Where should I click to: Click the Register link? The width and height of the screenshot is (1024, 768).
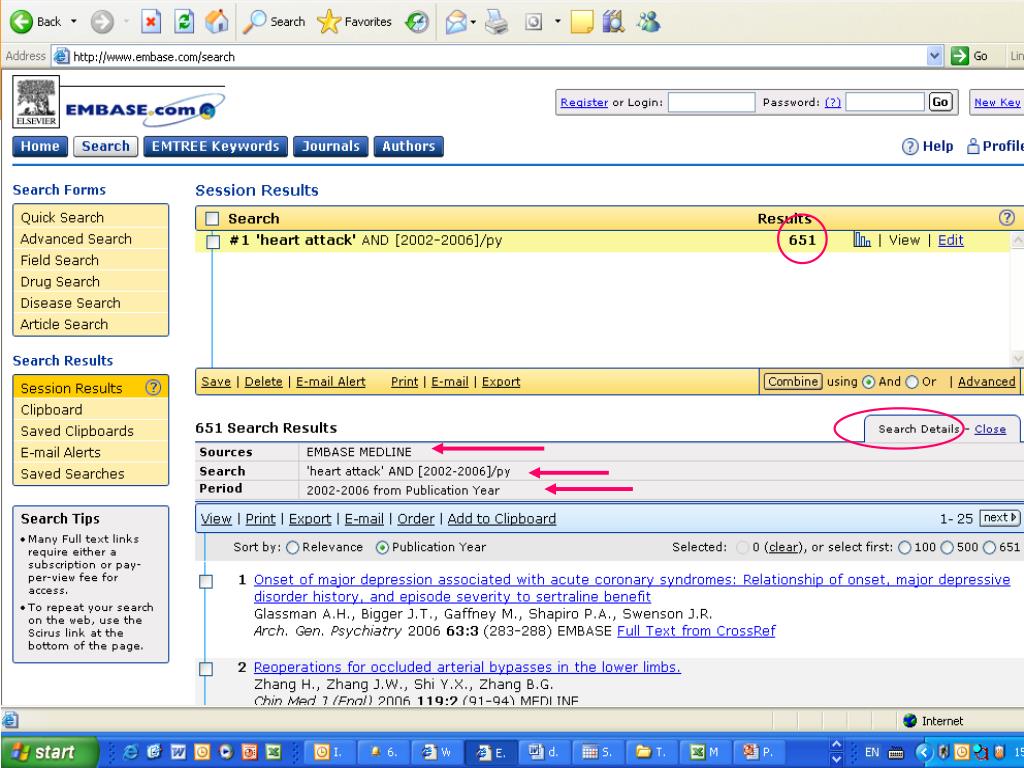coord(584,103)
